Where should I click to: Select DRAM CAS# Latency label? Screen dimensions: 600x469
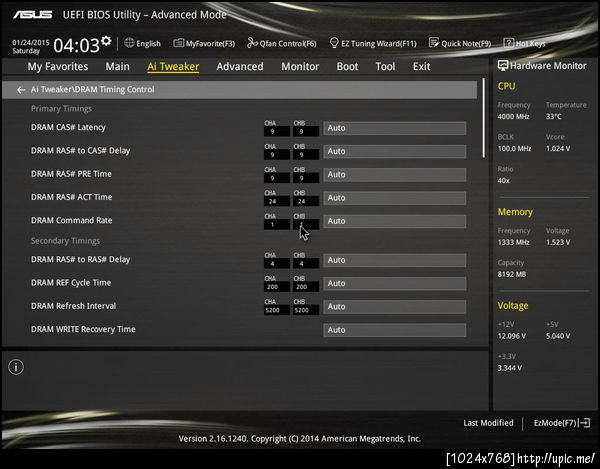tap(68, 127)
